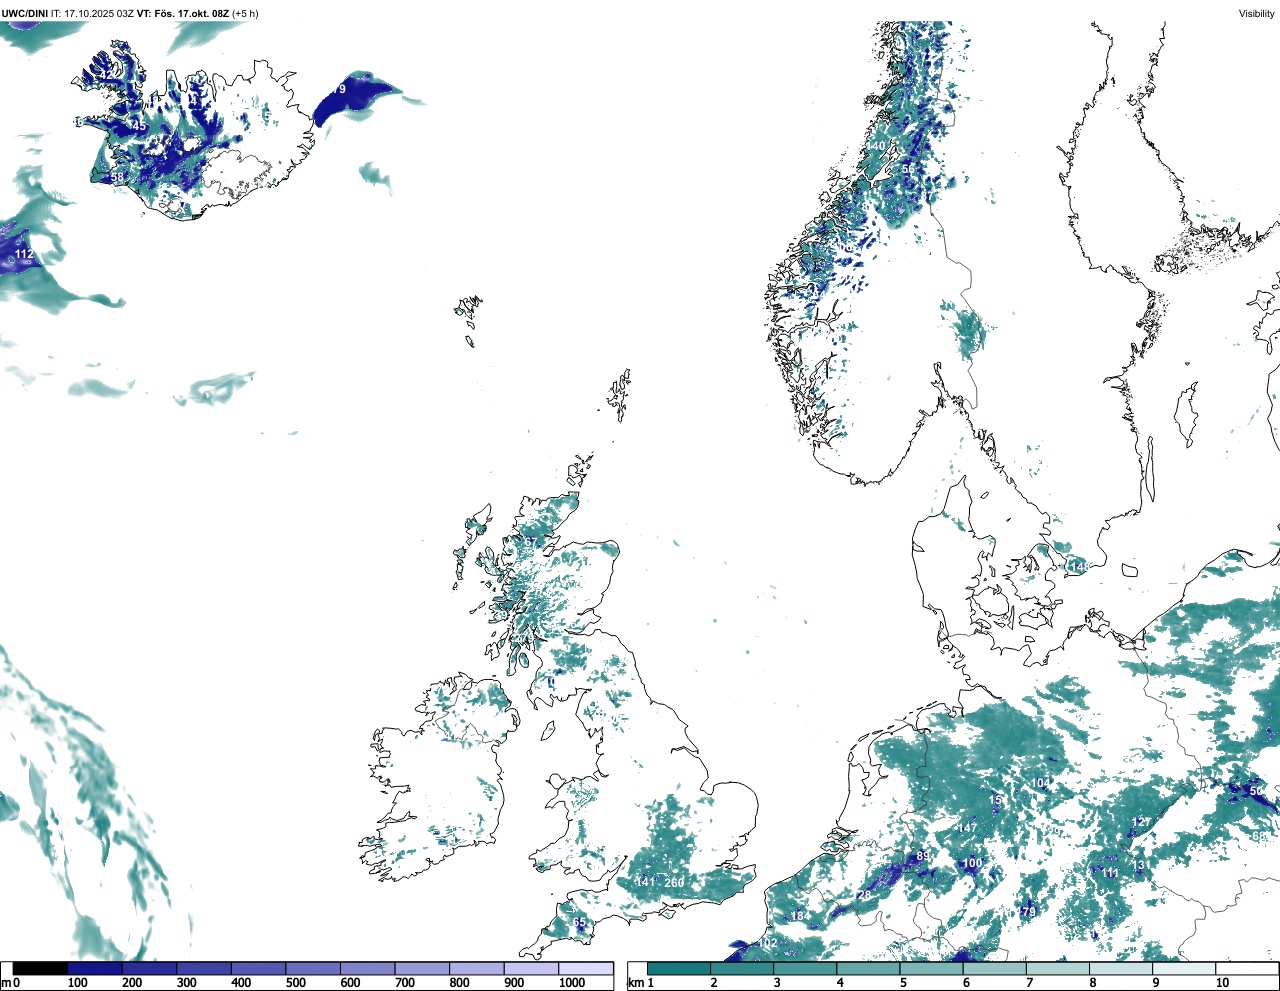Click the 'km' unit label of the kilometre legend
The height and width of the screenshot is (991, 1280).
pyautogui.click(x=636, y=983)
